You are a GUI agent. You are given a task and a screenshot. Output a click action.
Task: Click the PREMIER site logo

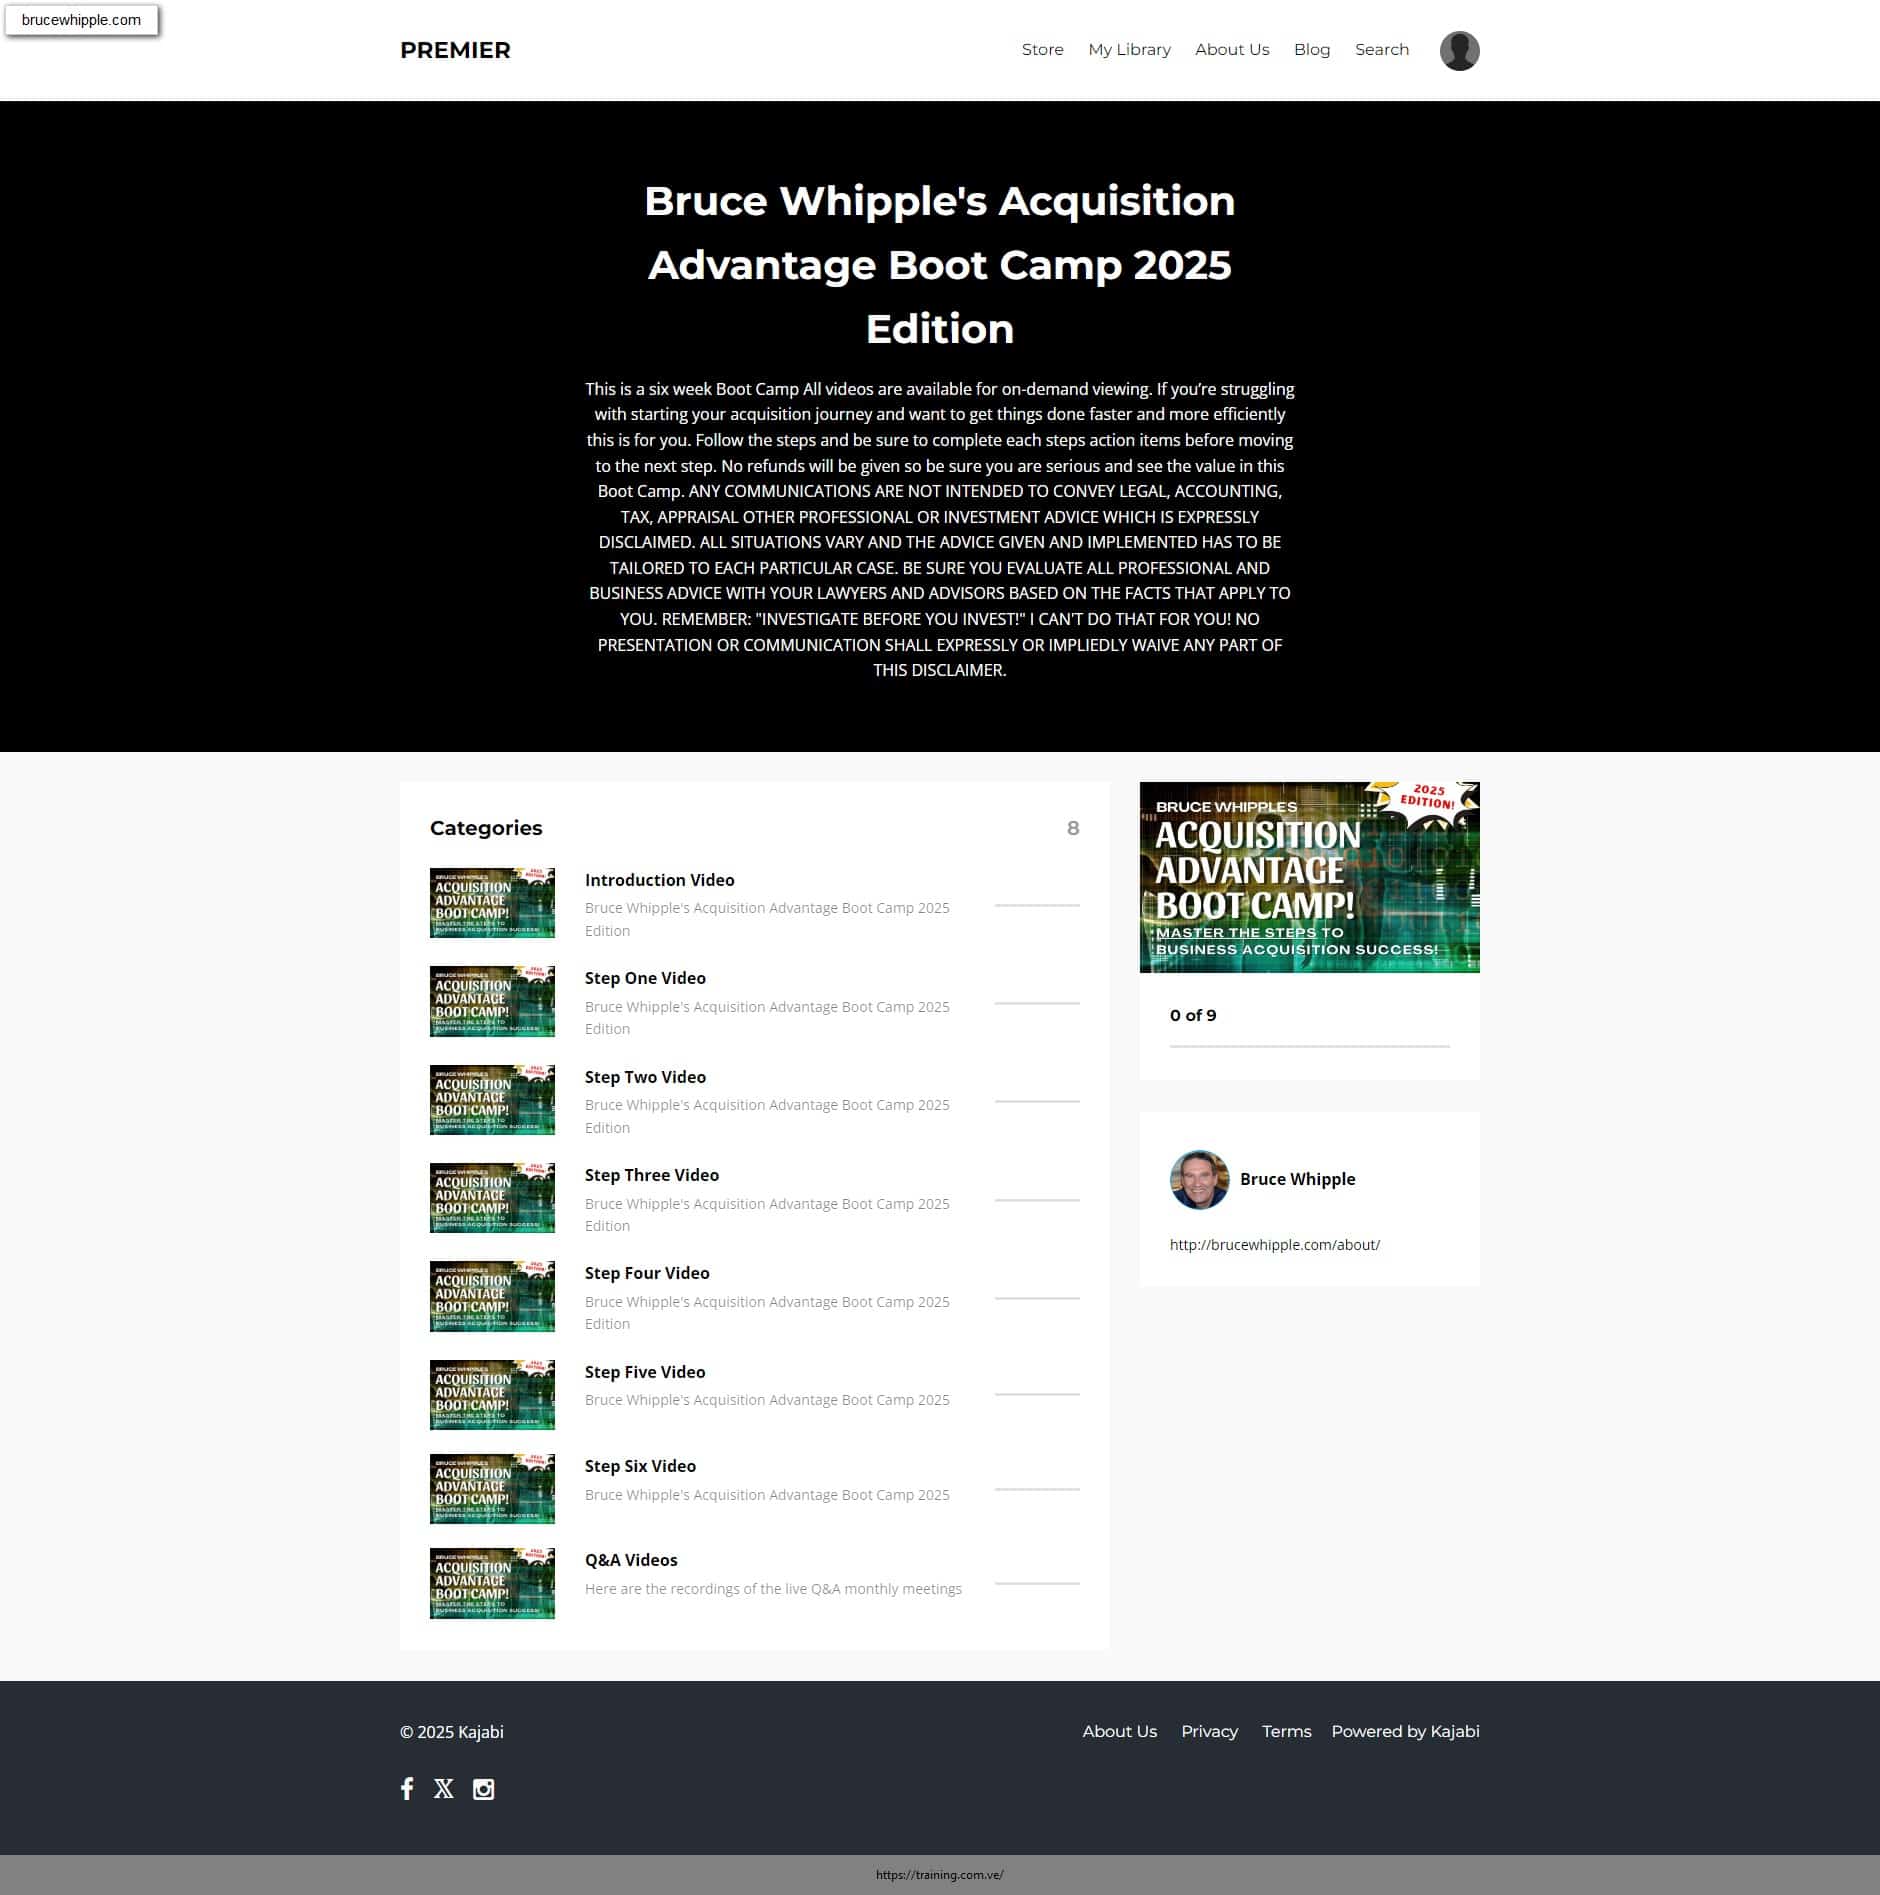tap(455, 50)
